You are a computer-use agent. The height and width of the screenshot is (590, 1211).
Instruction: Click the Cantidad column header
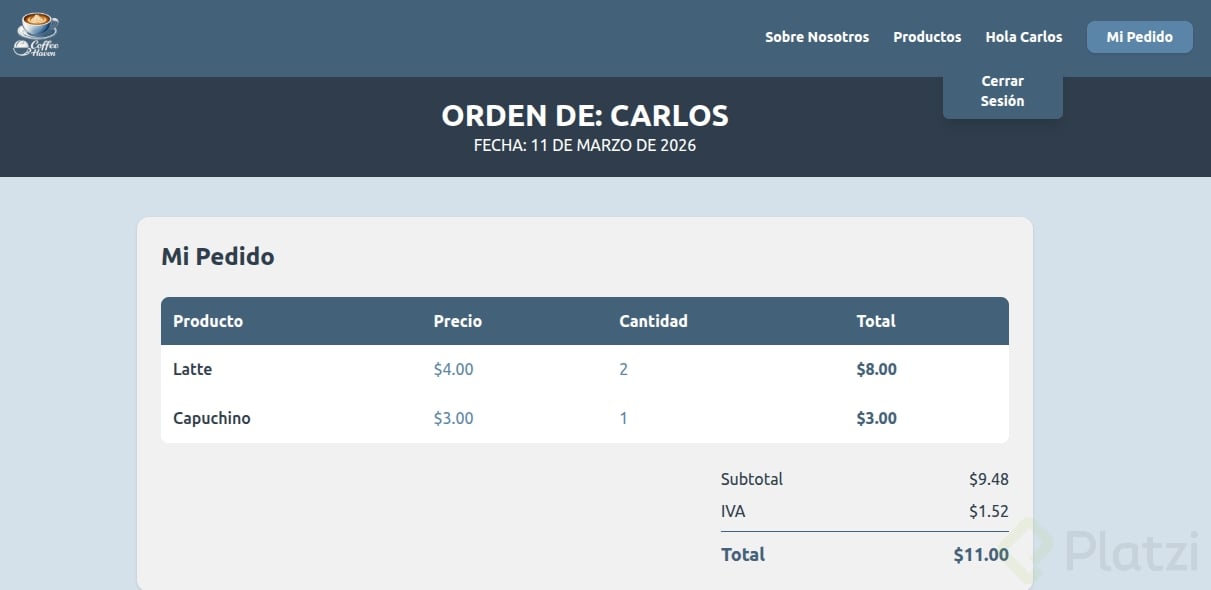coord(653,321)
